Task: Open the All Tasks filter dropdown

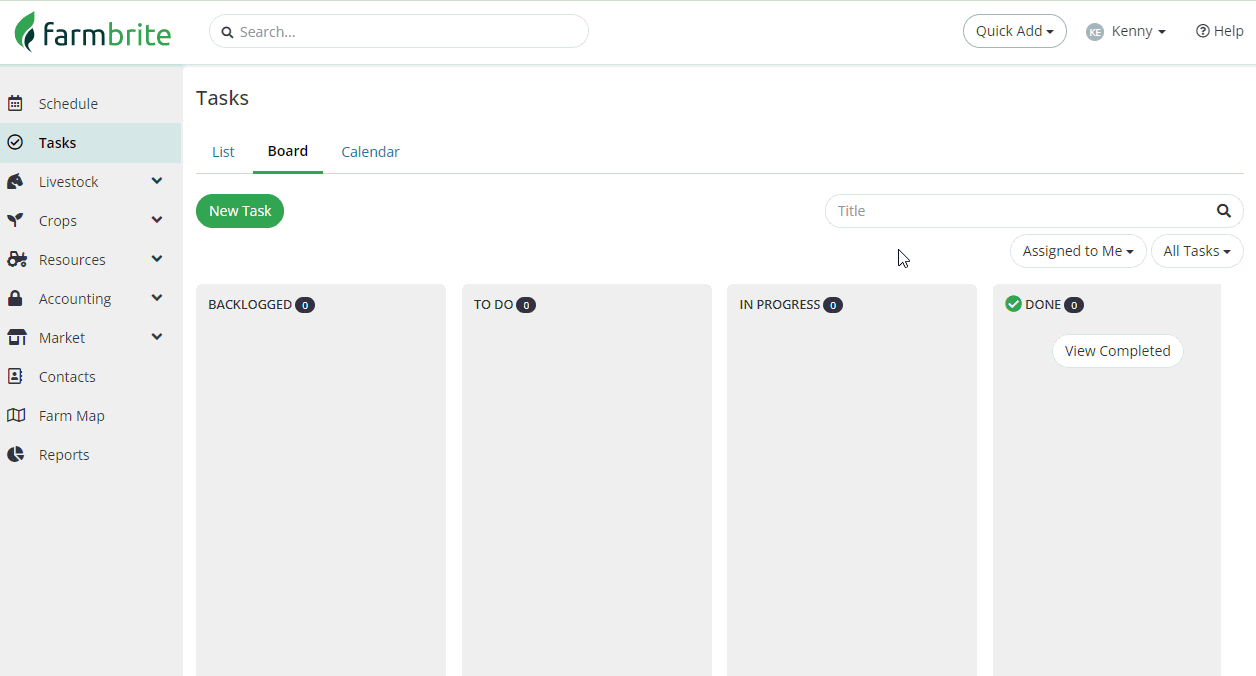Action: pyautogui.click(x=1197, y=251)
